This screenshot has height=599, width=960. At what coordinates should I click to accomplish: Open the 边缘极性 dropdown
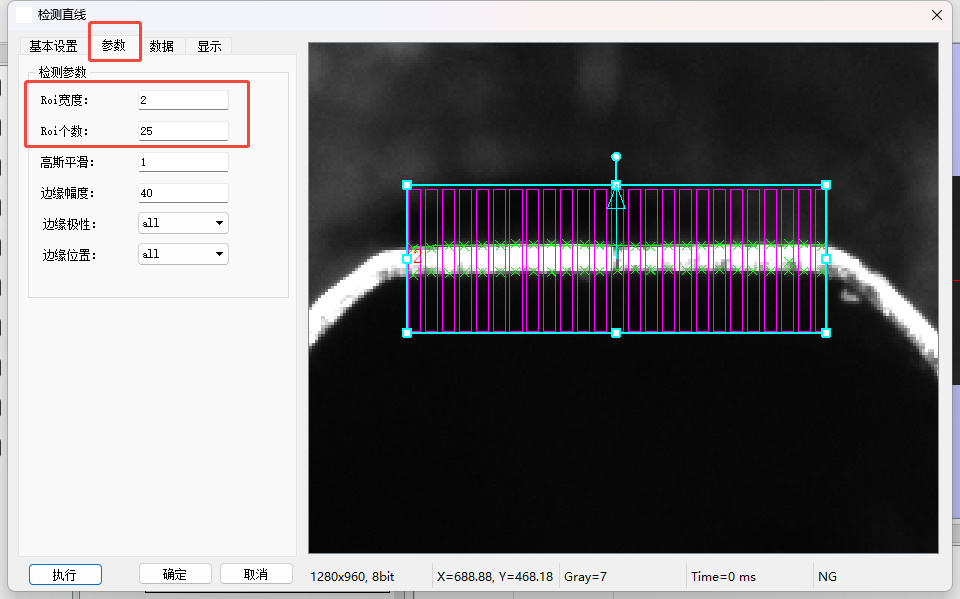183,223
